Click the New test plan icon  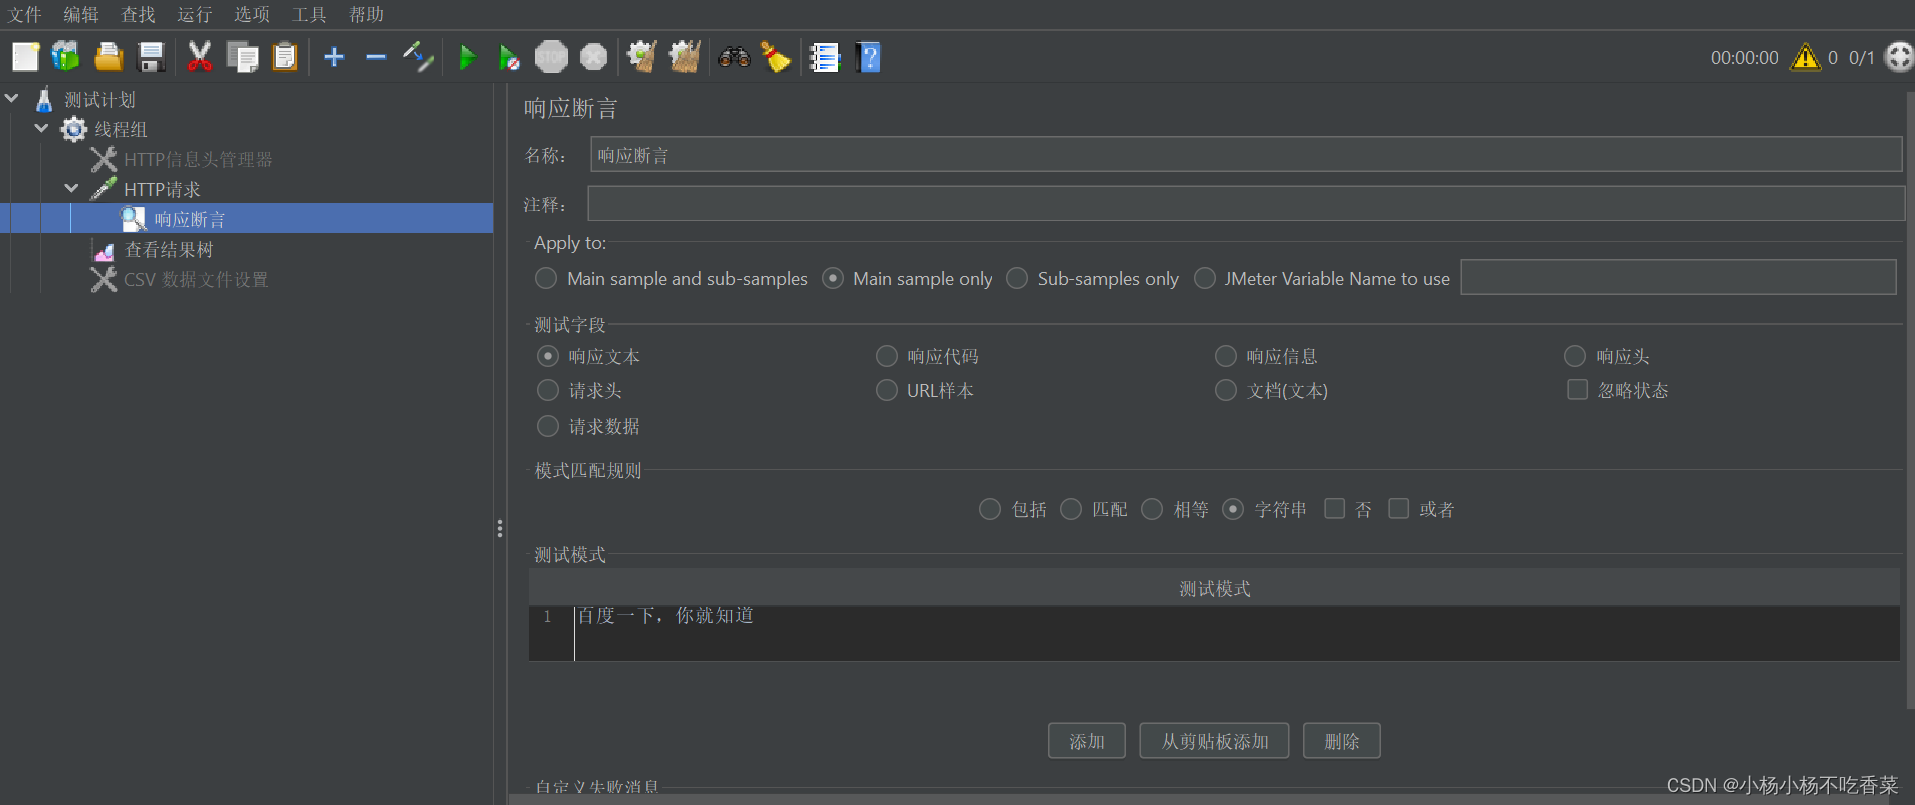[25, 57]
